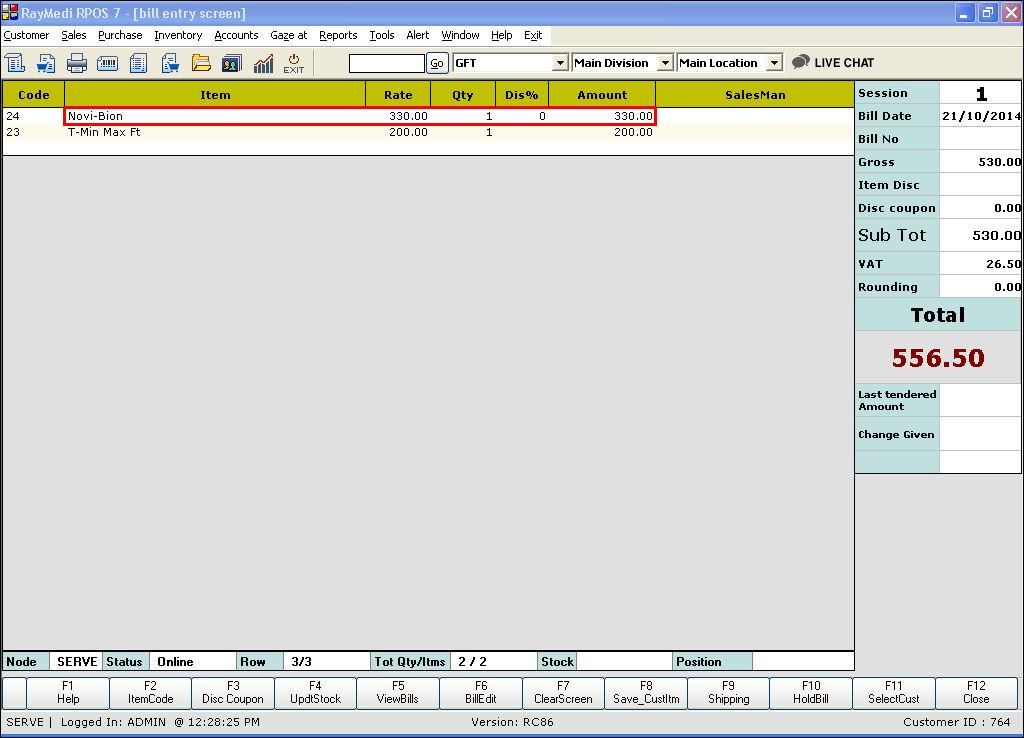Click F4 UpdtStock button
The height and width of the screenshot is (738, 1024).
[315, 693]
